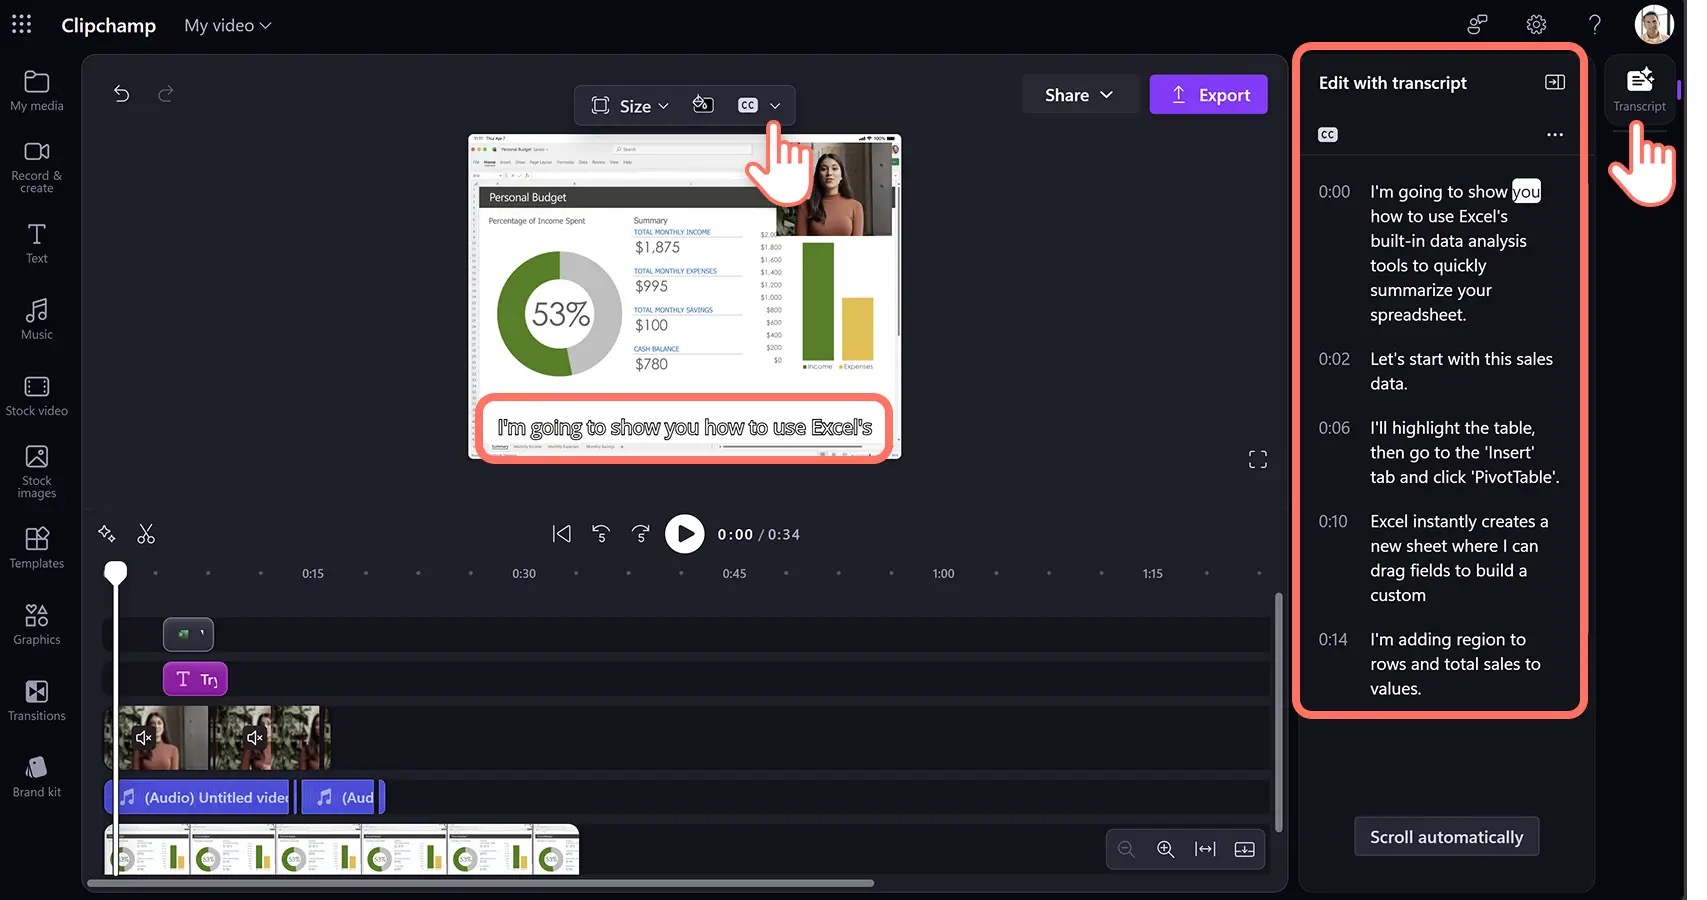Skip to the beginning of the video

pyautogui.click(x=561, y=534)
